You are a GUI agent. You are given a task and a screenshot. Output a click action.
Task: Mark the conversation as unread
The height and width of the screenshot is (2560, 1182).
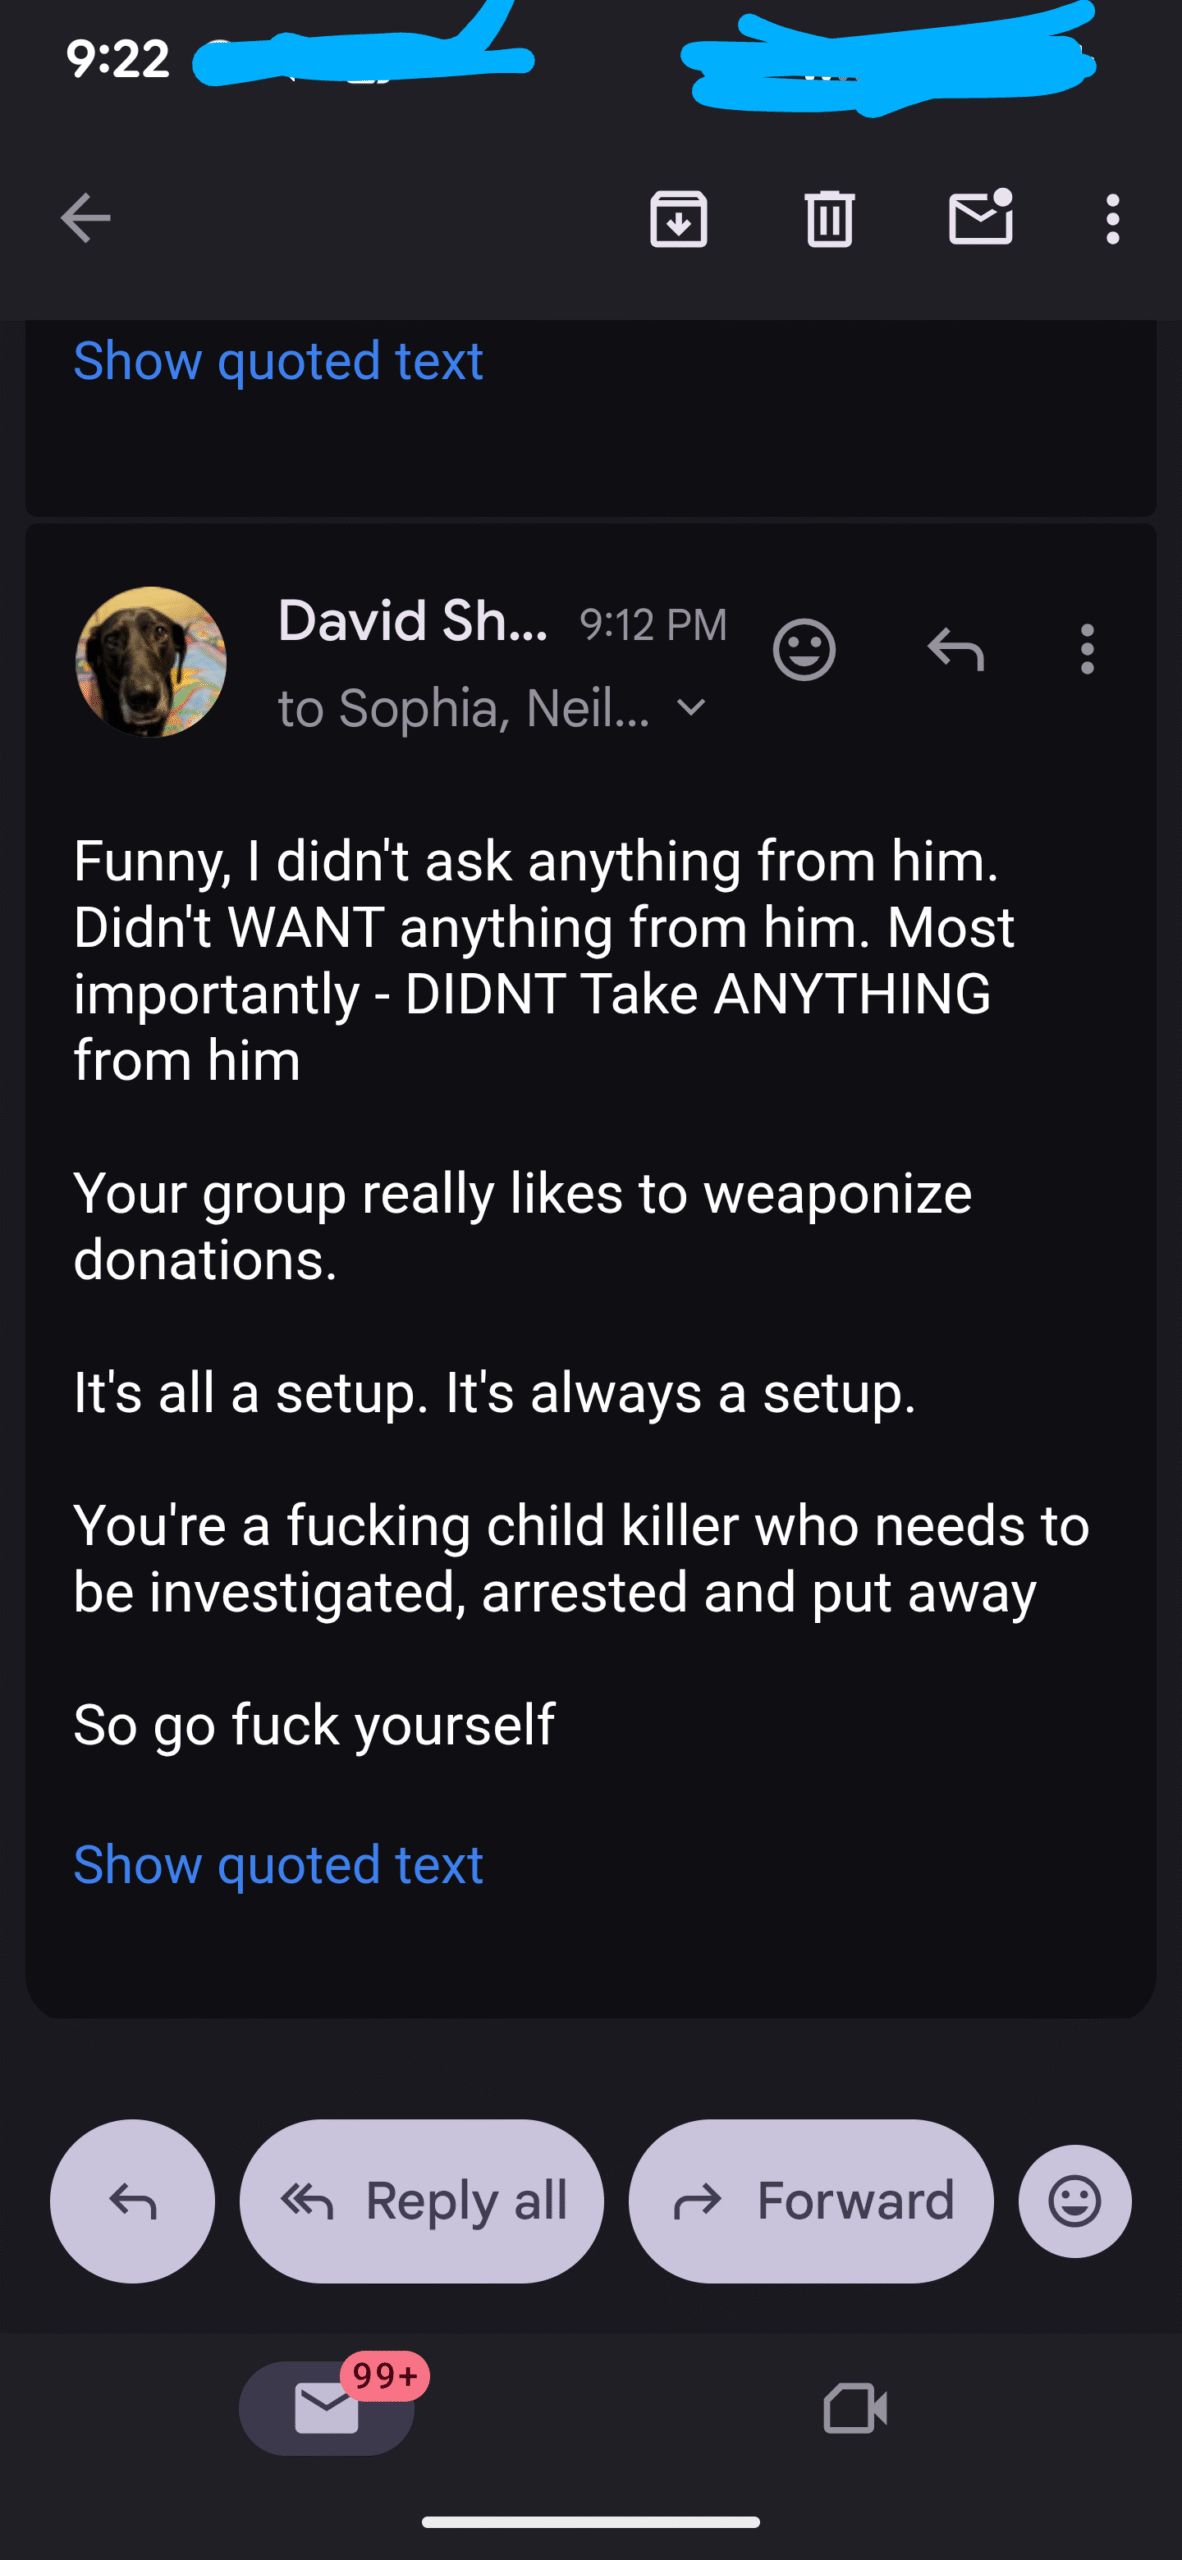(980, 217)
